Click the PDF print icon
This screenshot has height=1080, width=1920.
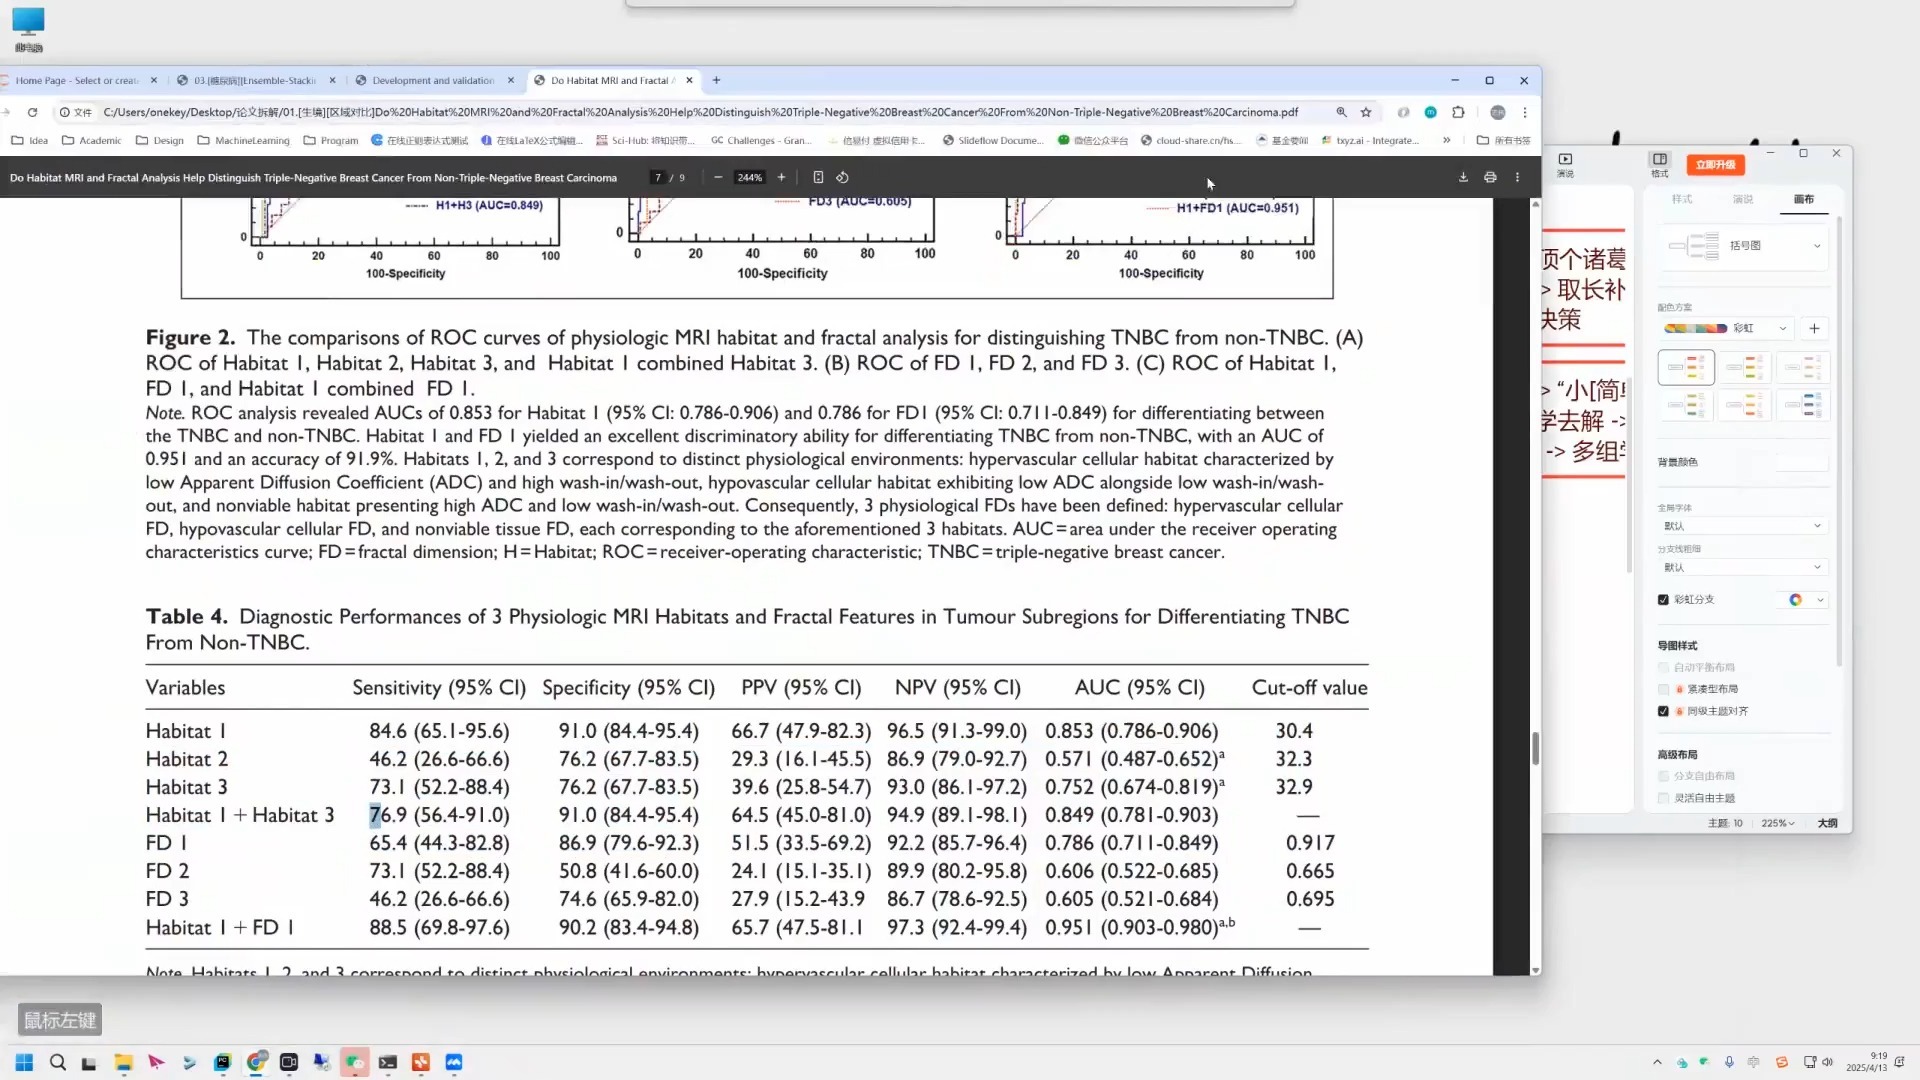[1490, 177]
